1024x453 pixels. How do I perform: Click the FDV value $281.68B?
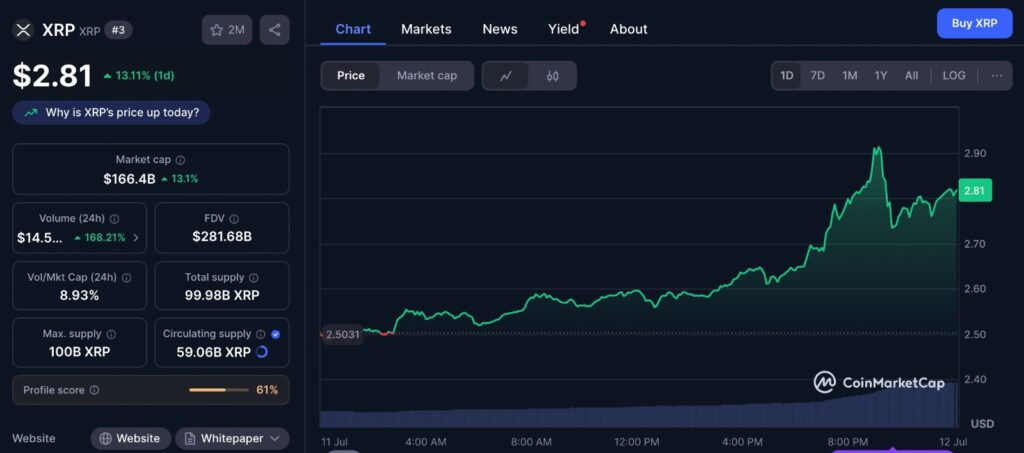(x=222, y=236)
